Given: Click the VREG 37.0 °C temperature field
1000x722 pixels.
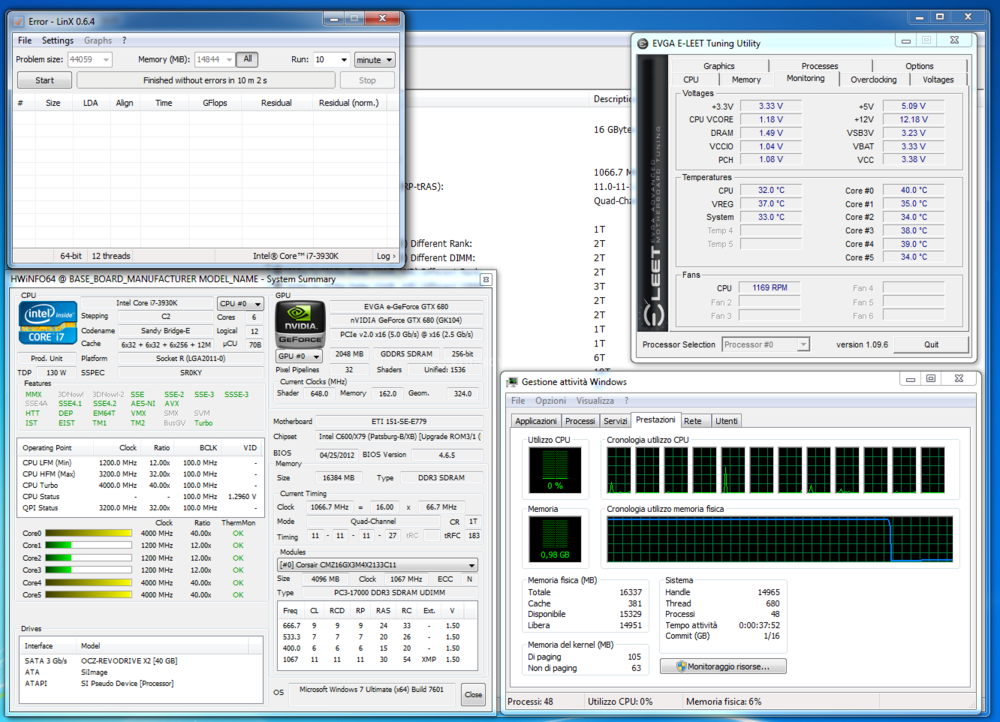Looking at the screenshot, I should pos(770,203).
